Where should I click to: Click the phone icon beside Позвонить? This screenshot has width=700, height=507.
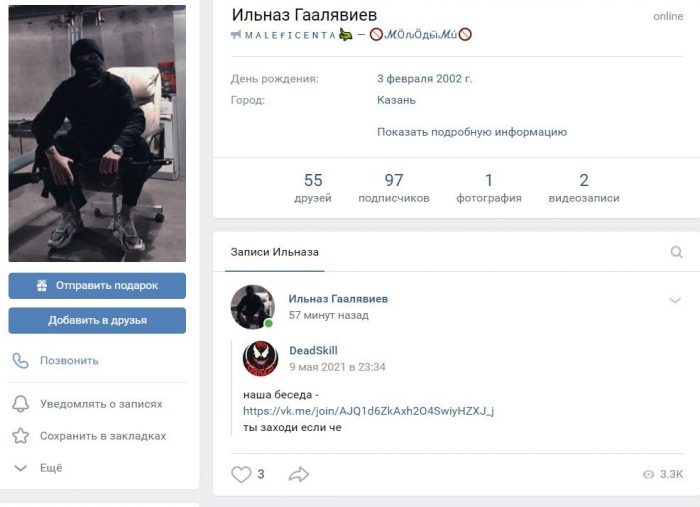(x=20, y=361)
